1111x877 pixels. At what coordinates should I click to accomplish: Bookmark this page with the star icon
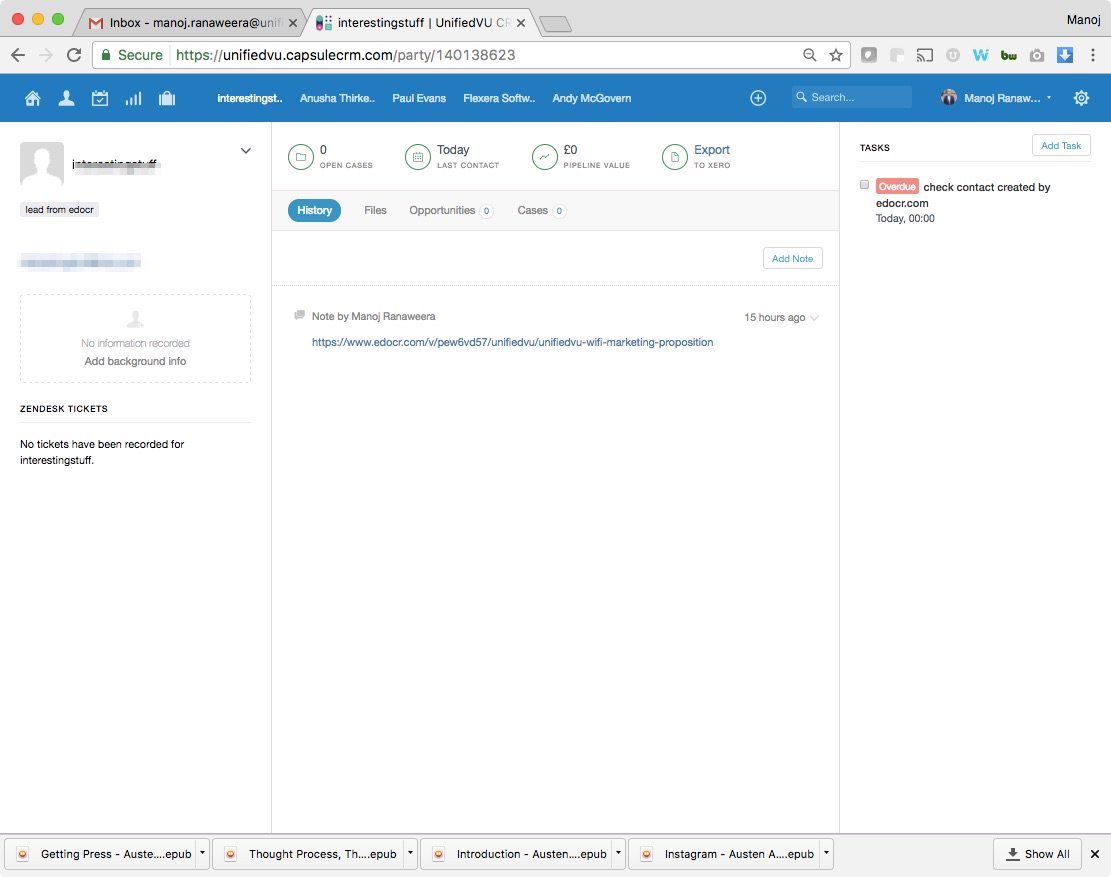836,55
